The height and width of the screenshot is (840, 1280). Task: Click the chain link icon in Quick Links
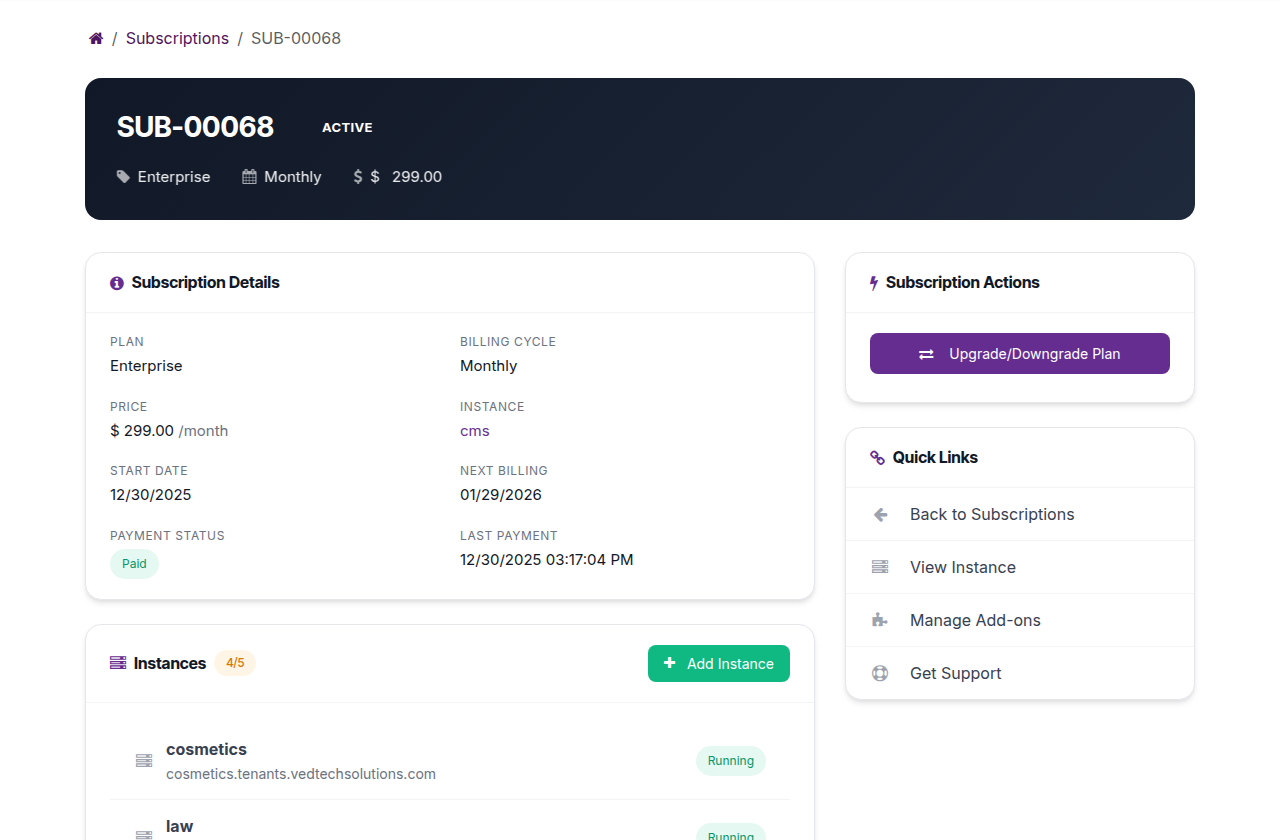[x=877, y=458]
